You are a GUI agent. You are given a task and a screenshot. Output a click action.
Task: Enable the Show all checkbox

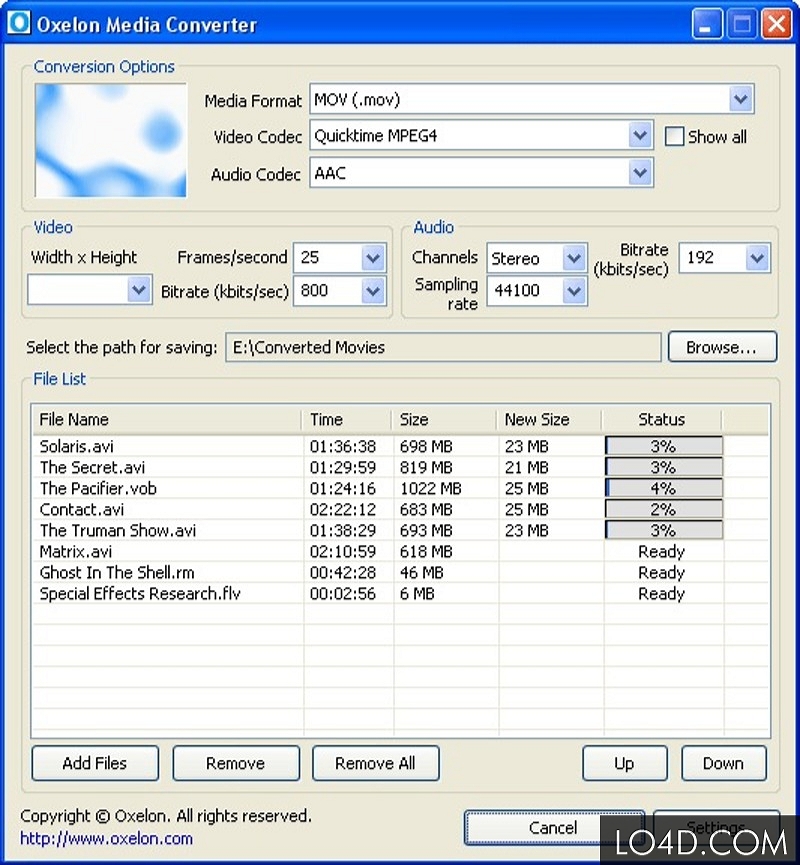(x=674, y=136)
